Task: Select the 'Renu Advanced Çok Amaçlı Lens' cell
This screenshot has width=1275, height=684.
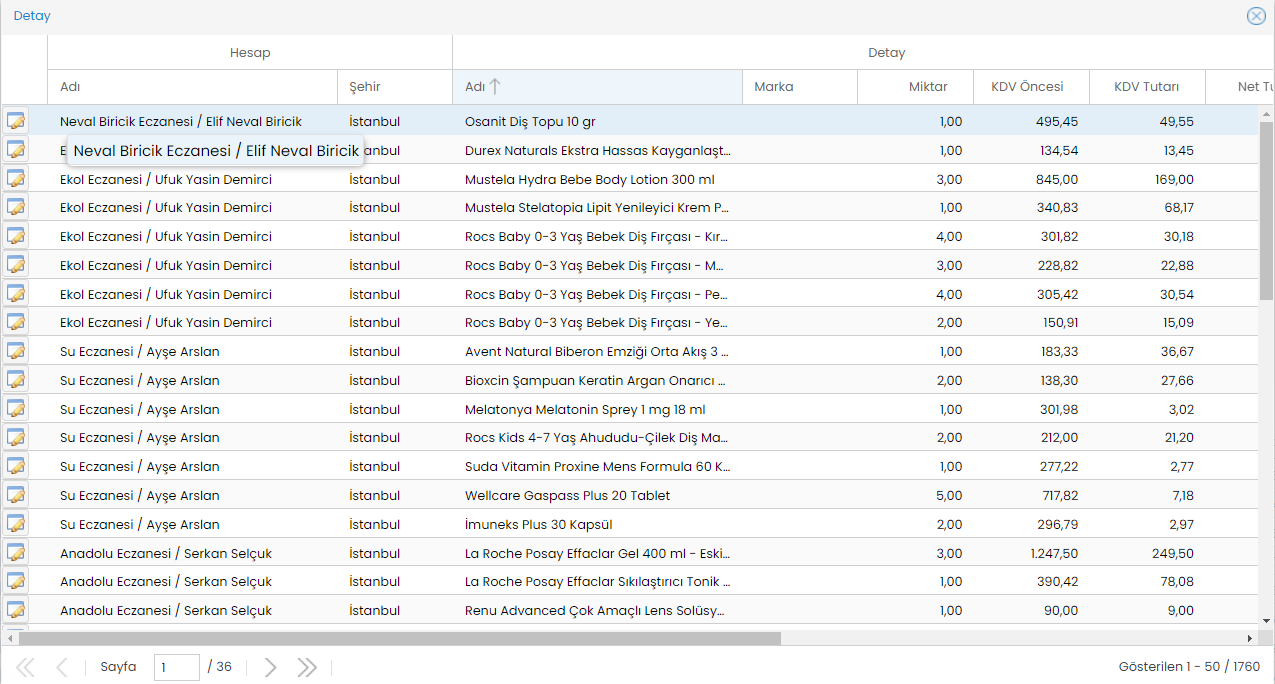Action: [595, 610]
